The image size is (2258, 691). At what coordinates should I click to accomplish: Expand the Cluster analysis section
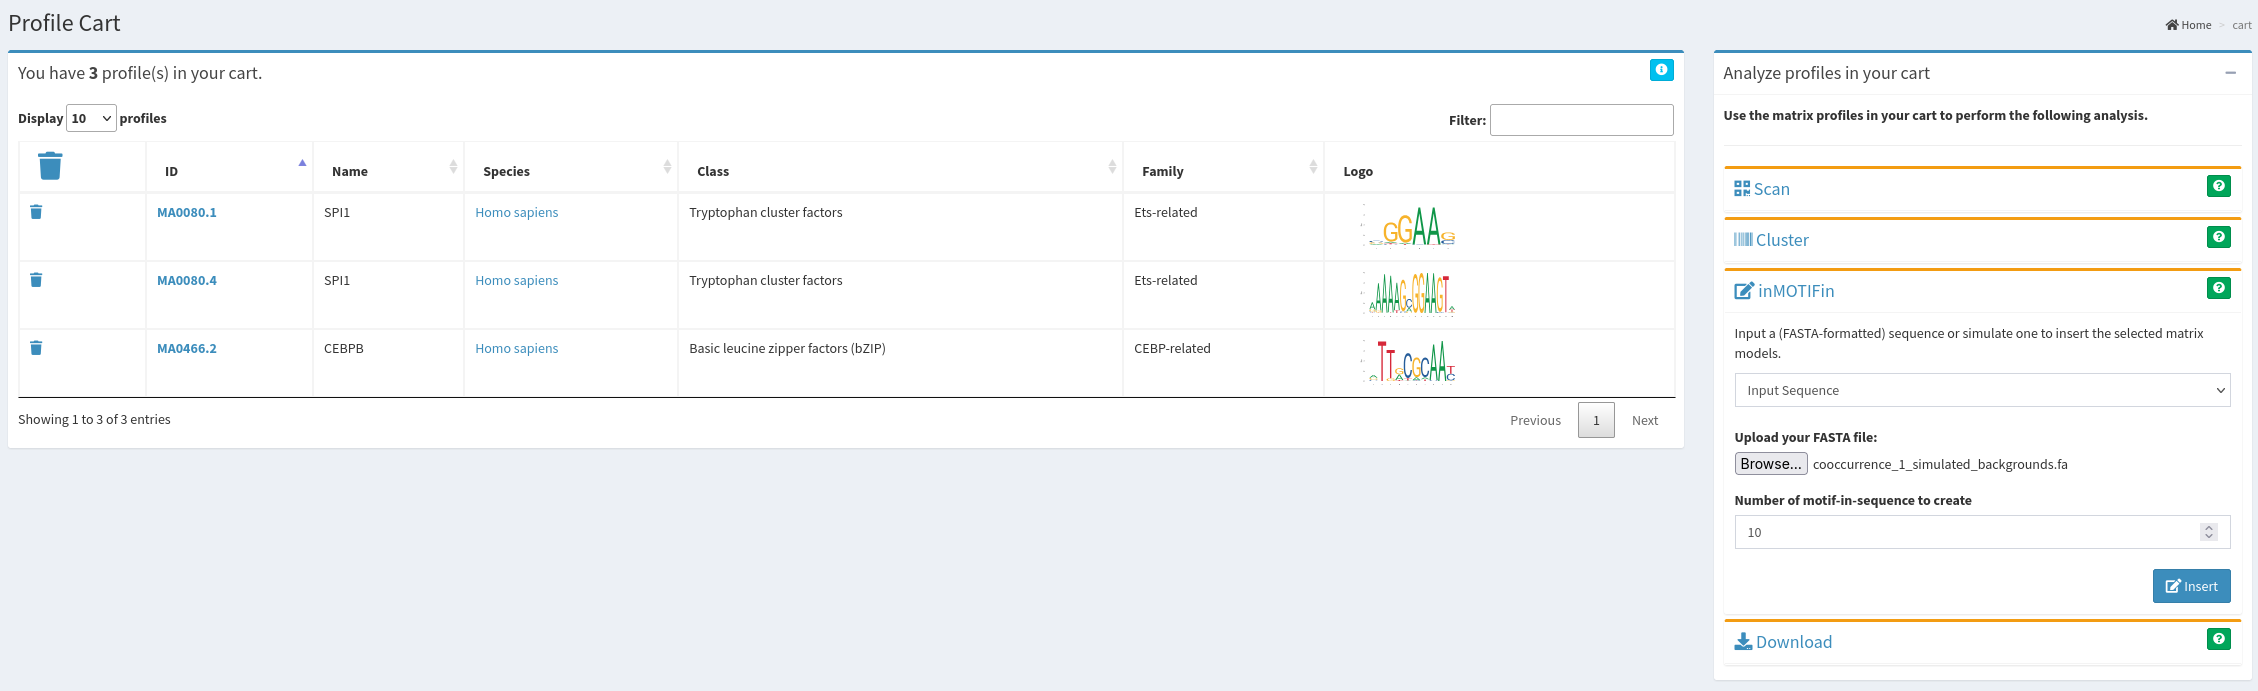(1781, 240)
